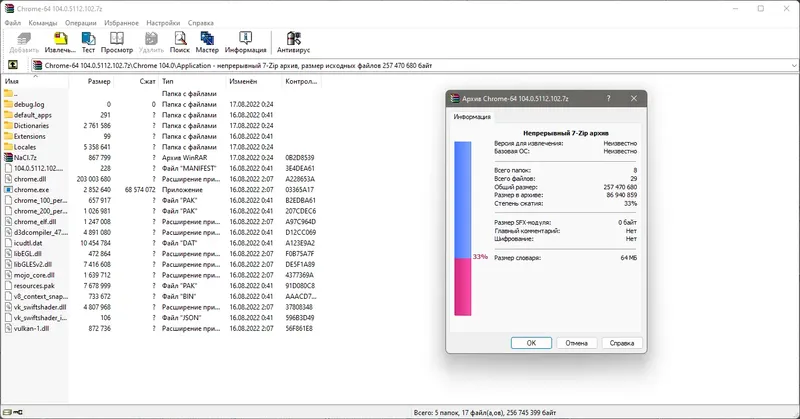Sort by the Контрол... column header
Viewport: 800px width, 419px height.
pos(301,81)
